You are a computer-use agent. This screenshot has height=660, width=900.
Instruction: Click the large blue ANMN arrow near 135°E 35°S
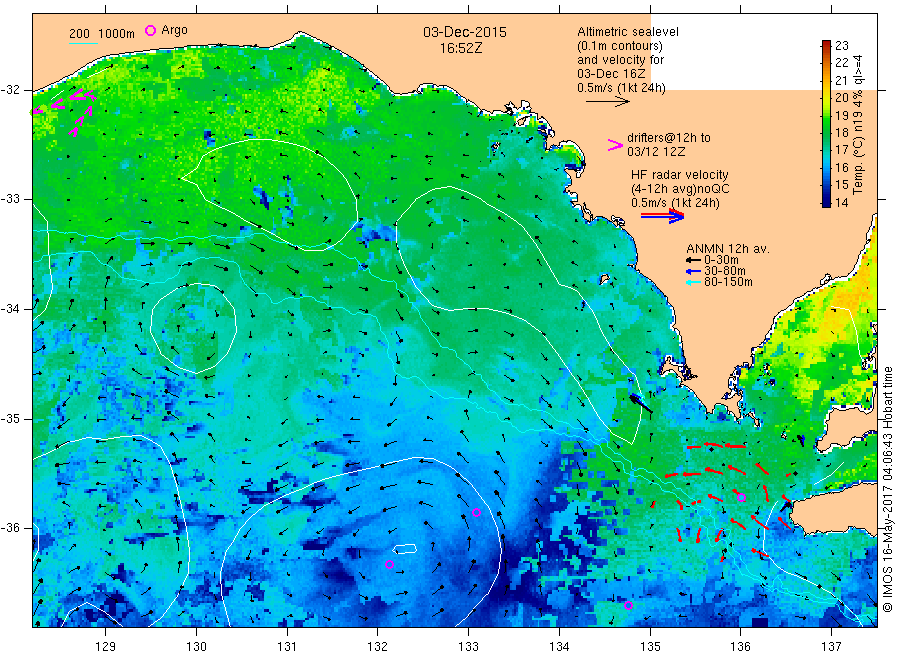pyautogui.click(x=641, y=403)
